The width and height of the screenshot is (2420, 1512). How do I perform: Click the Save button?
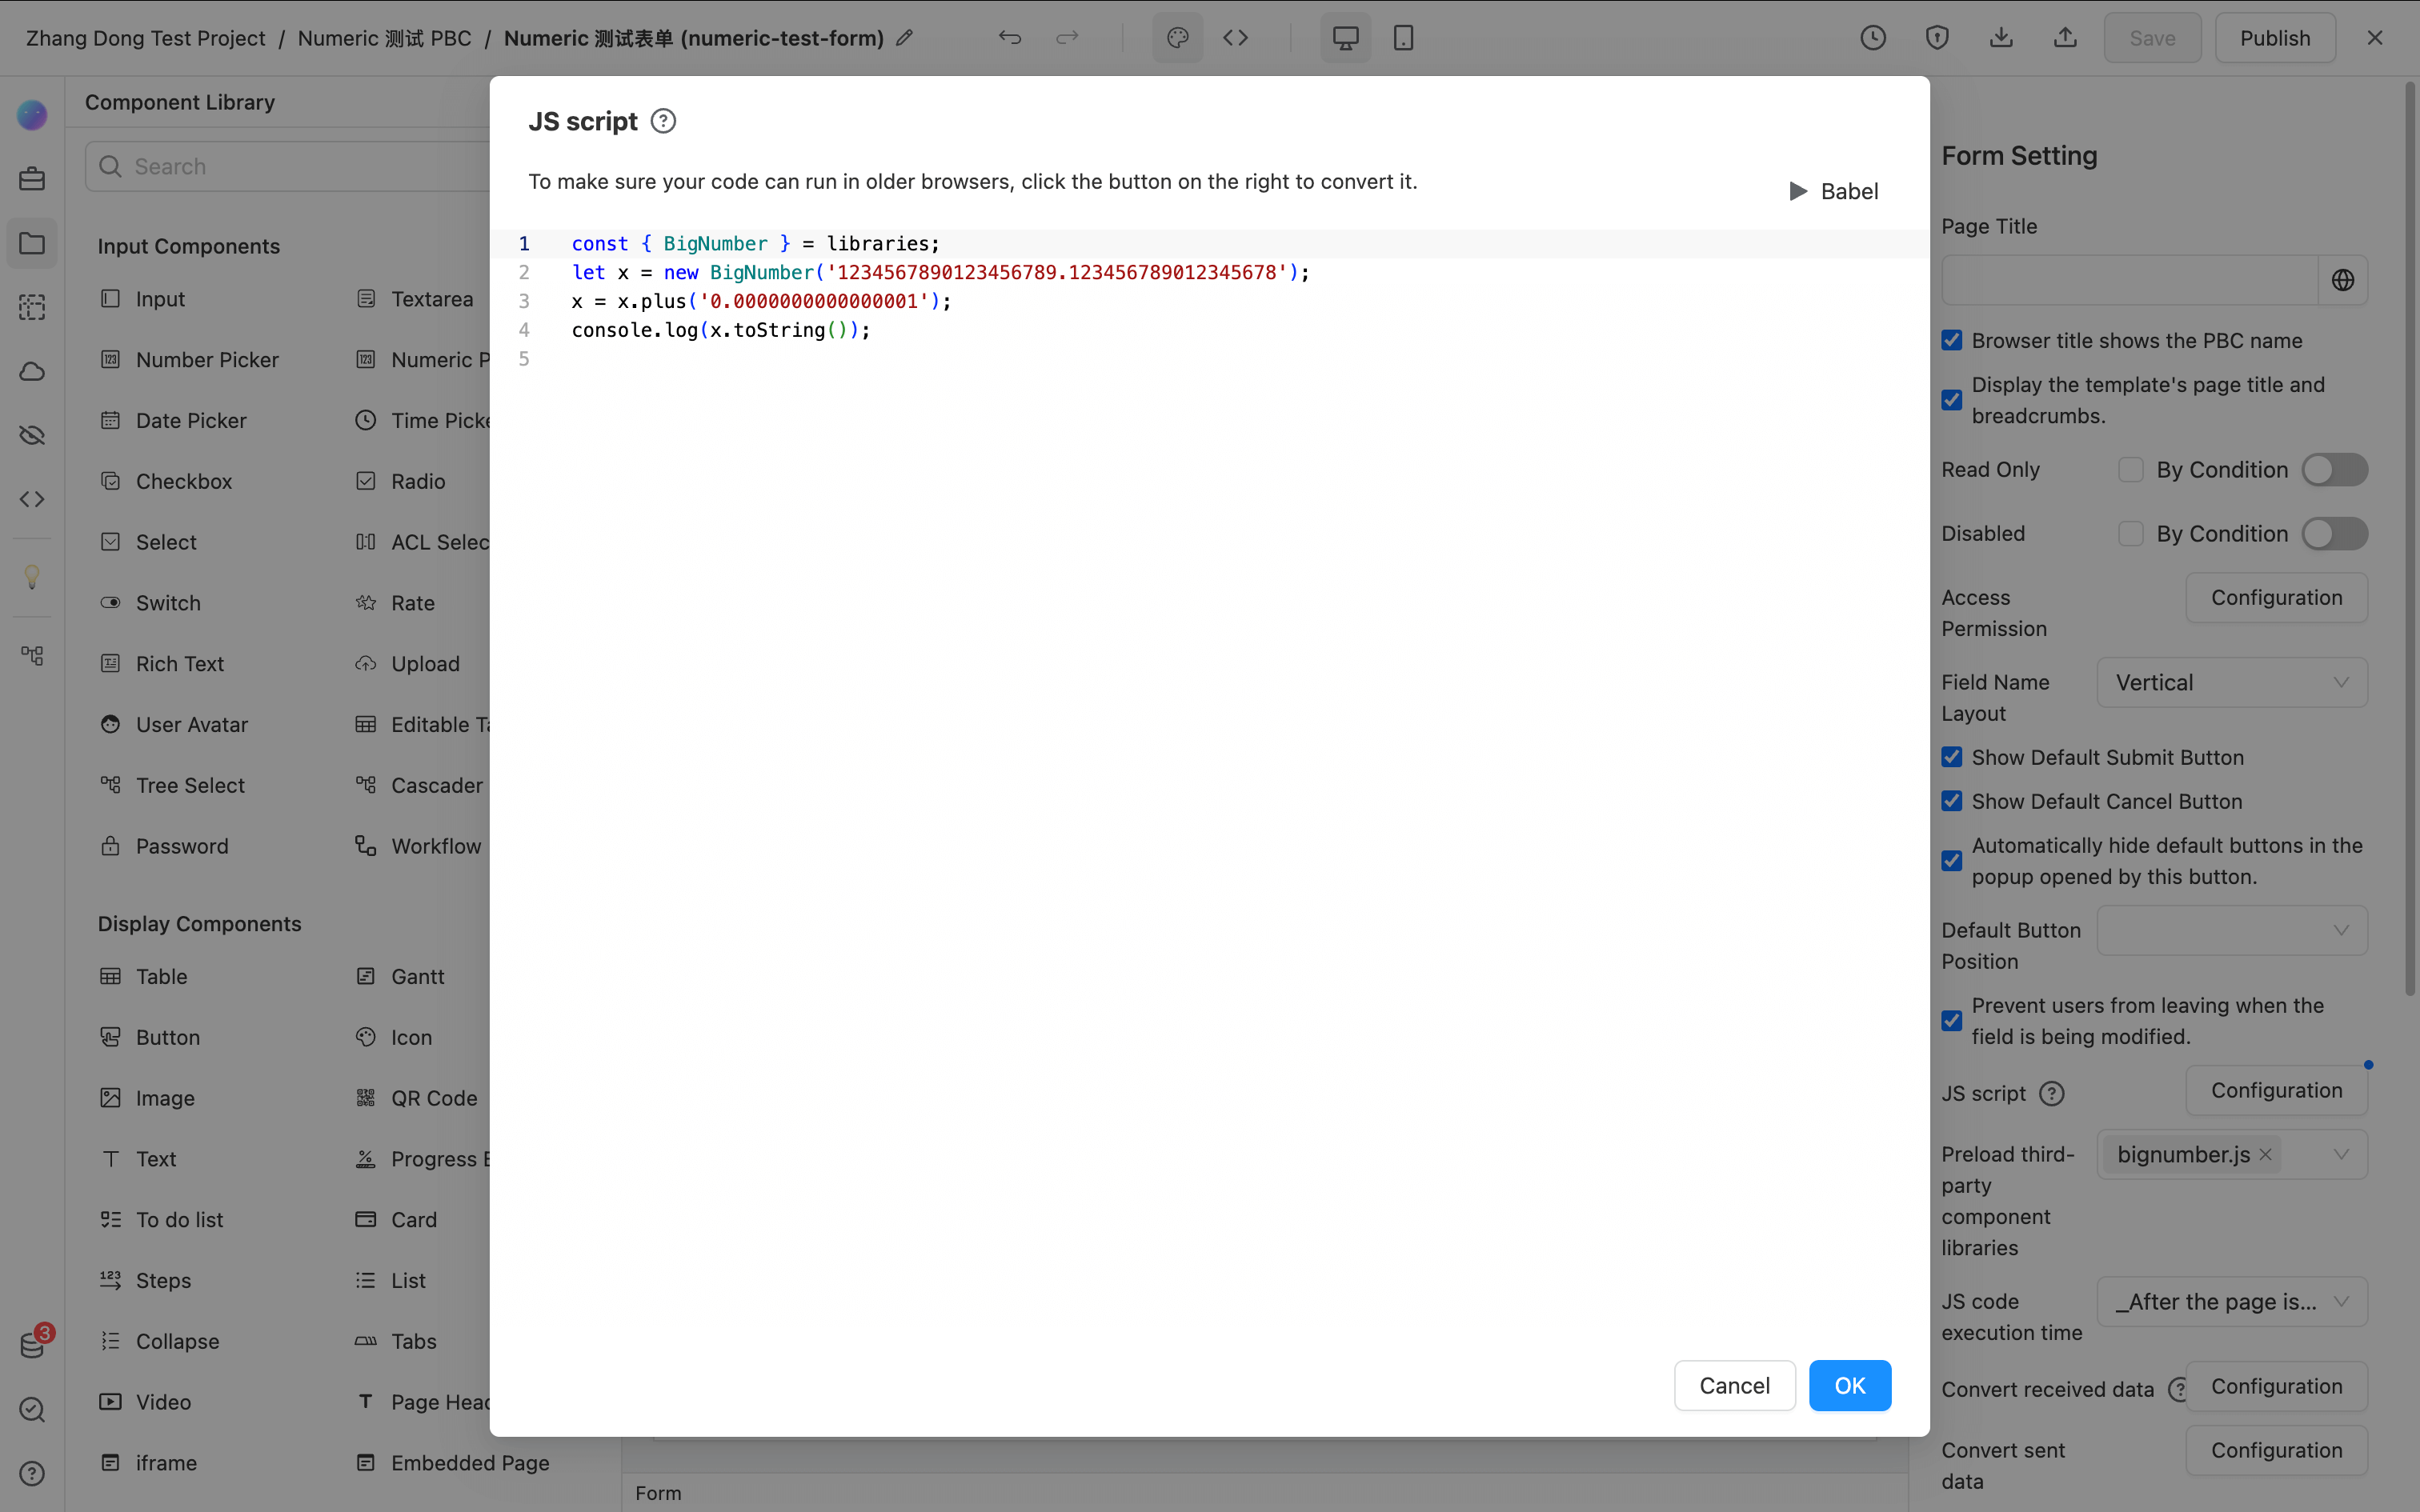pos(2152,38)
